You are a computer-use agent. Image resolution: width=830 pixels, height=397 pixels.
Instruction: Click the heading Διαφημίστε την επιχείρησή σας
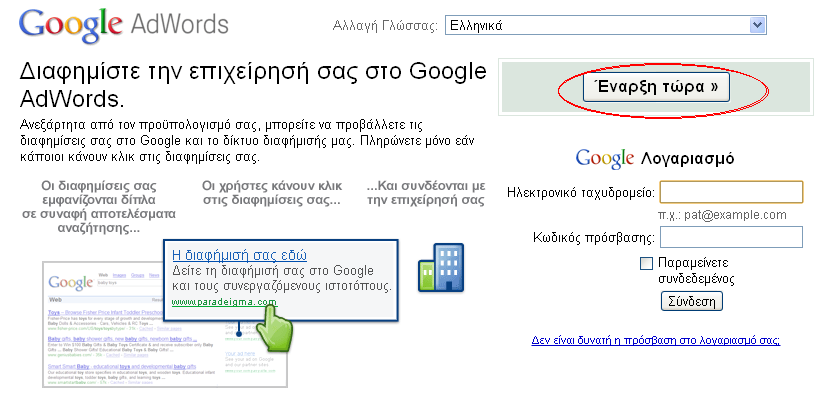[252, 84]
